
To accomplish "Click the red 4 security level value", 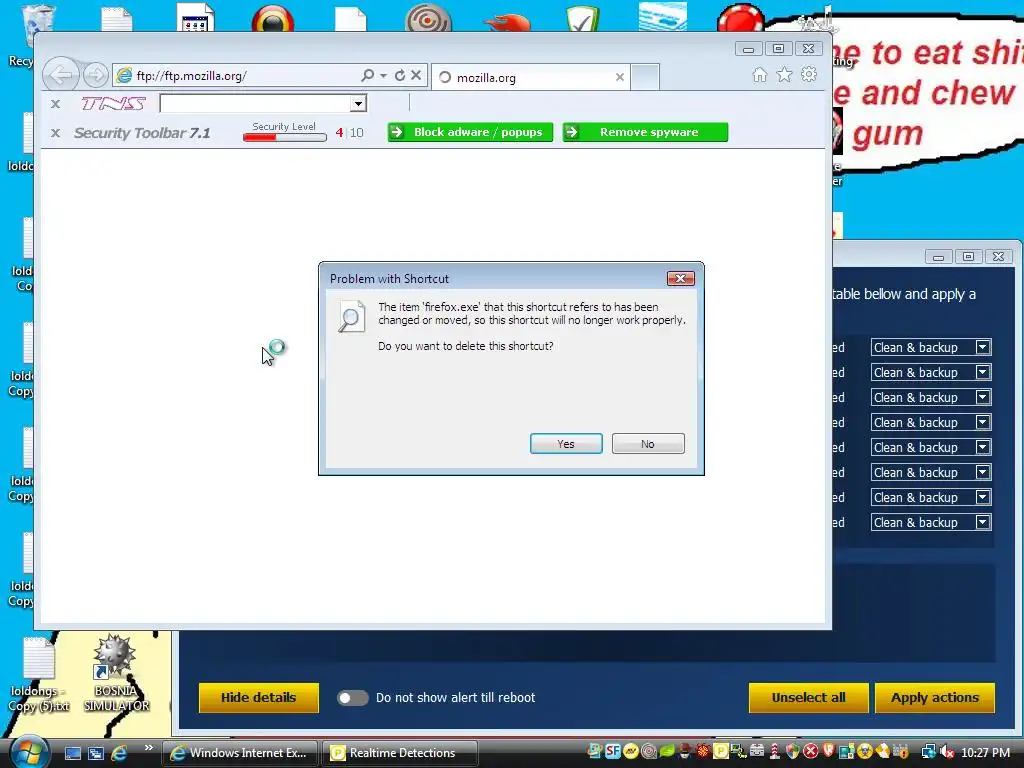I will (x=339, y=133).
